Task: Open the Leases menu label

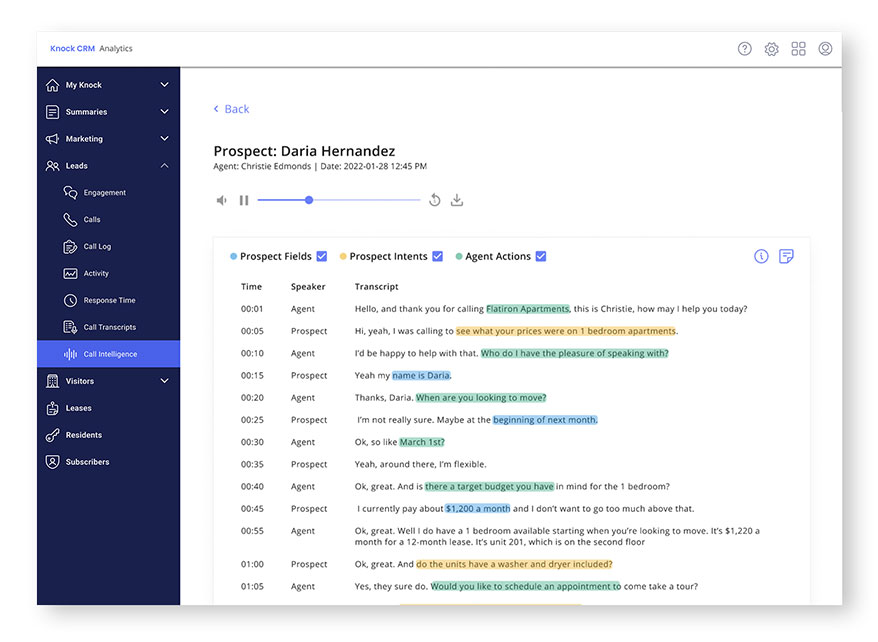Action: tap(78, 408)
